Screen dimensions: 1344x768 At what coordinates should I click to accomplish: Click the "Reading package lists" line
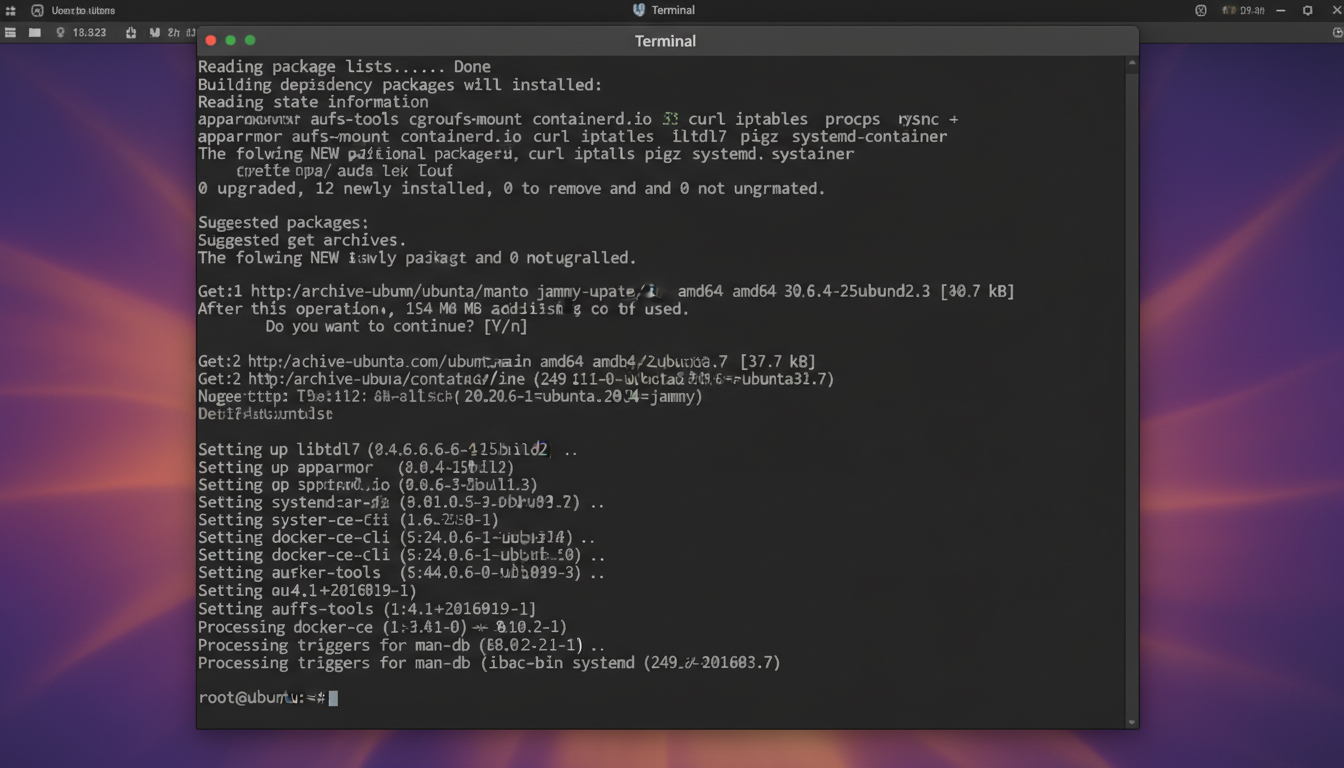pos(344,67)
